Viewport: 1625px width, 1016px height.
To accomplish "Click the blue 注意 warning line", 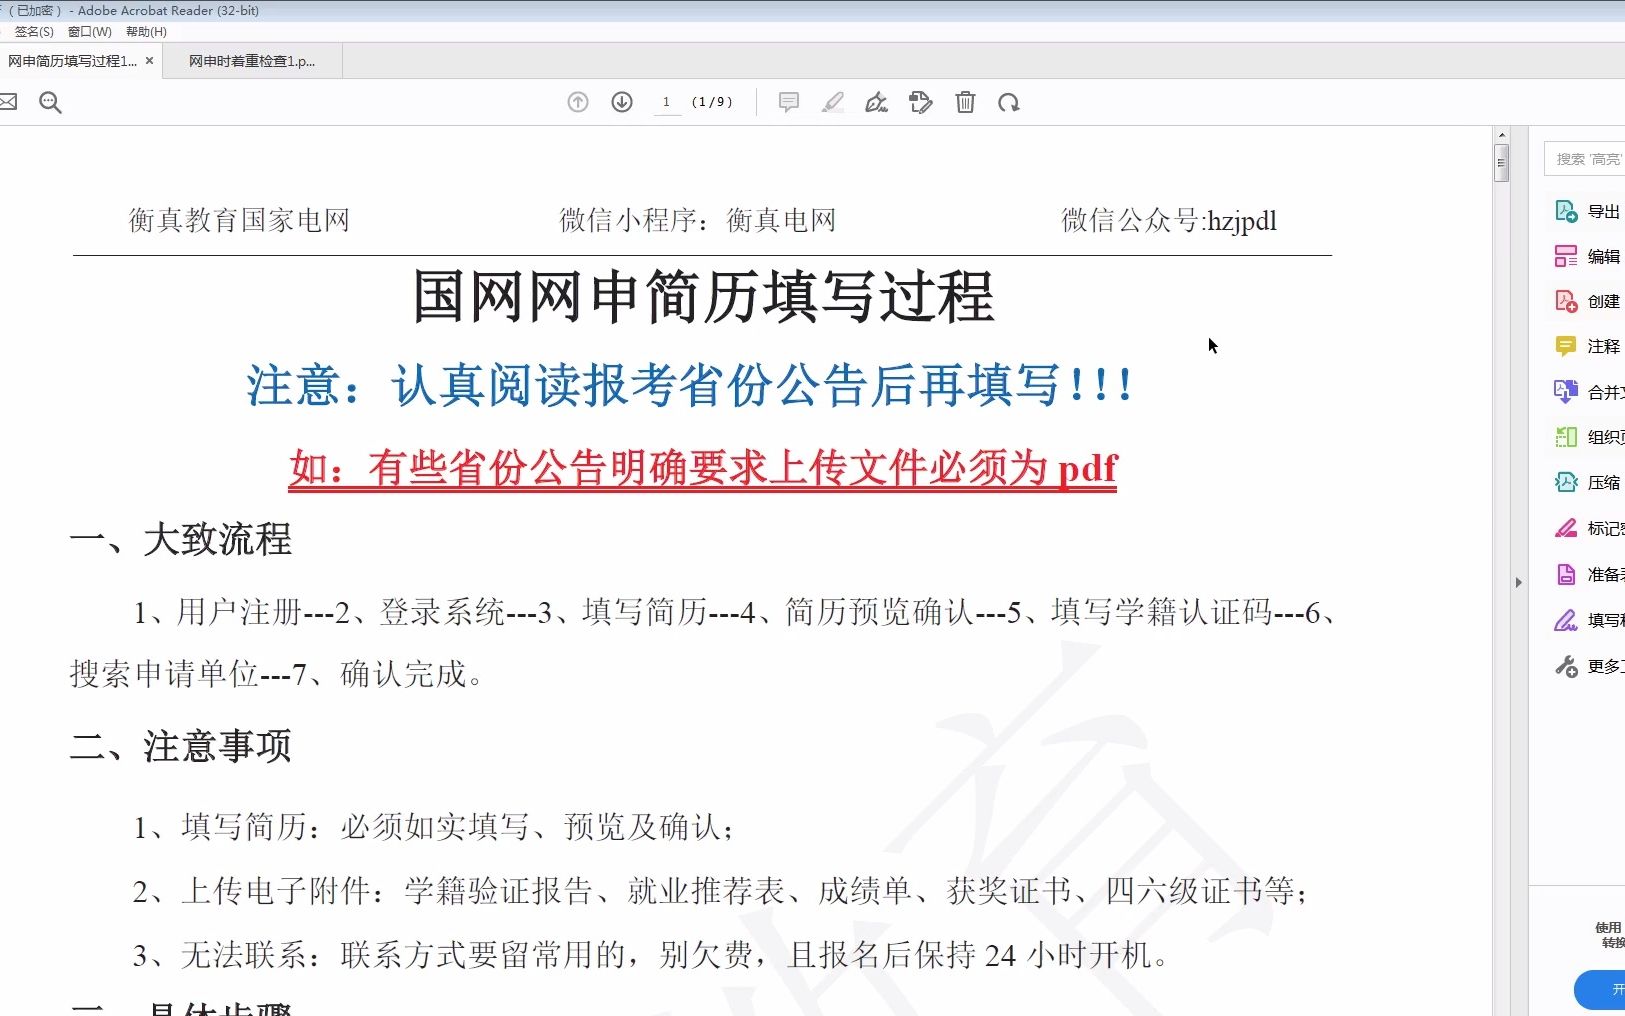I will (x=690, y=385).
